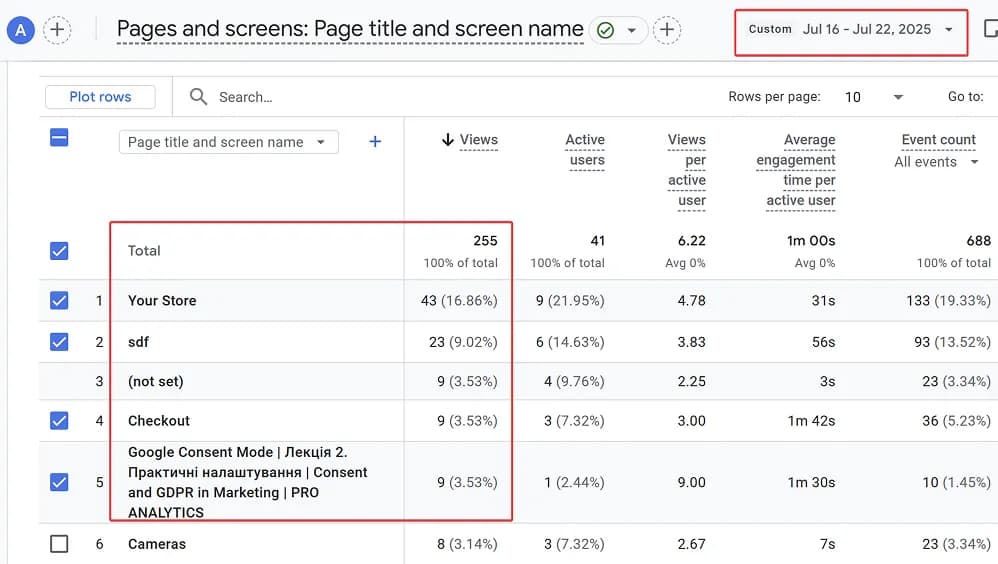998x564 pixels.
Task: Click the Views per active user header
Action: coord(687,169)
